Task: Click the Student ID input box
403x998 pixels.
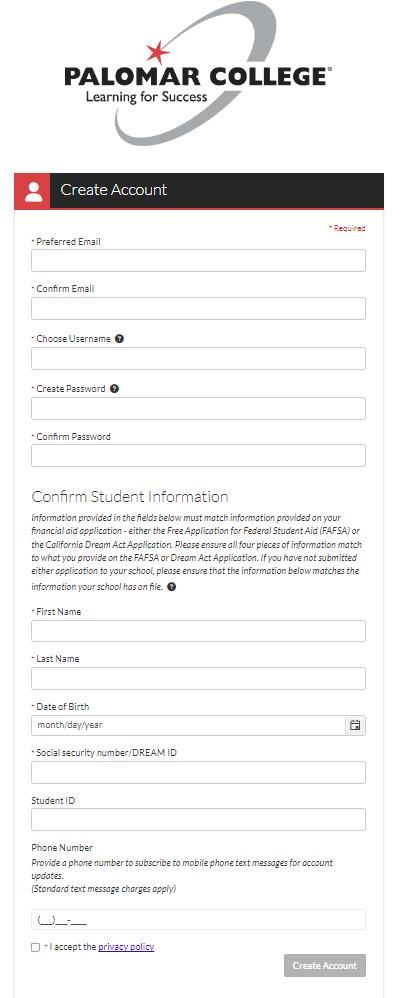Action: point(199,819)
